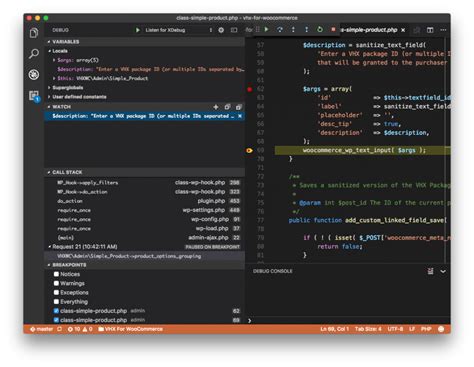
Task: Split the editor to the side
Action: [430, 30]
